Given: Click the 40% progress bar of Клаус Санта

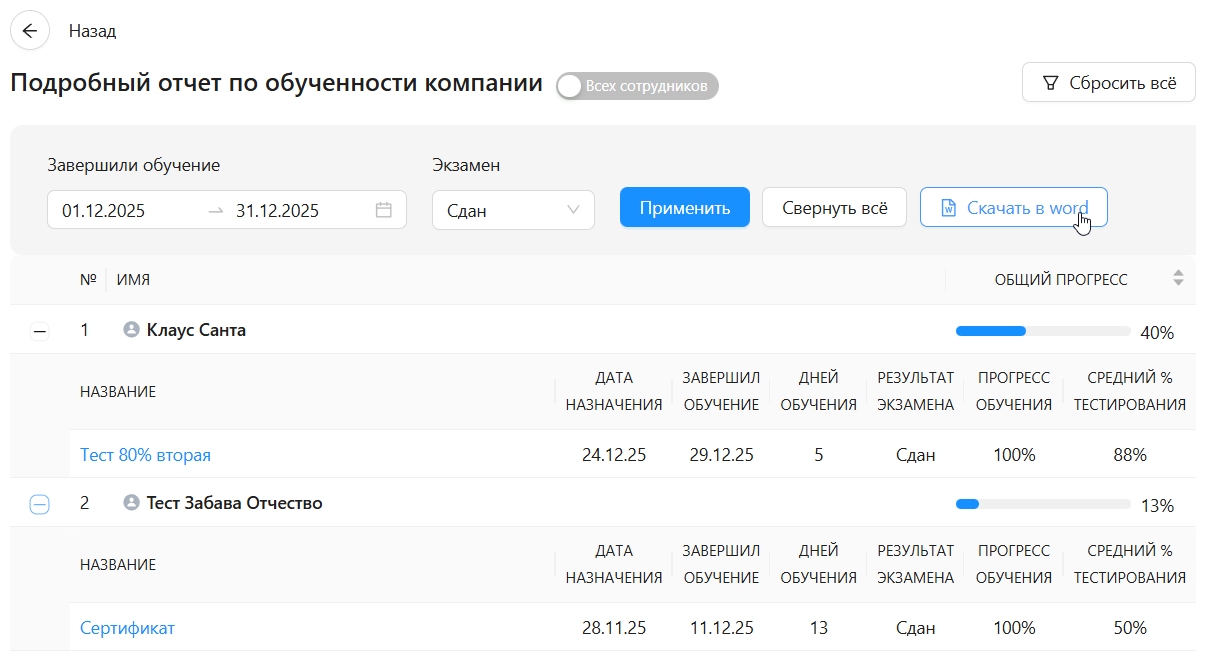Looking at the screenshot, I should (x=1043, y=331).
